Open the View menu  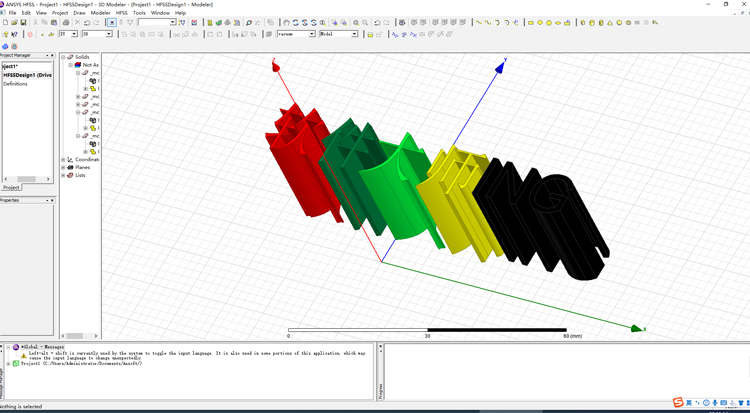(x=42, y=13)
